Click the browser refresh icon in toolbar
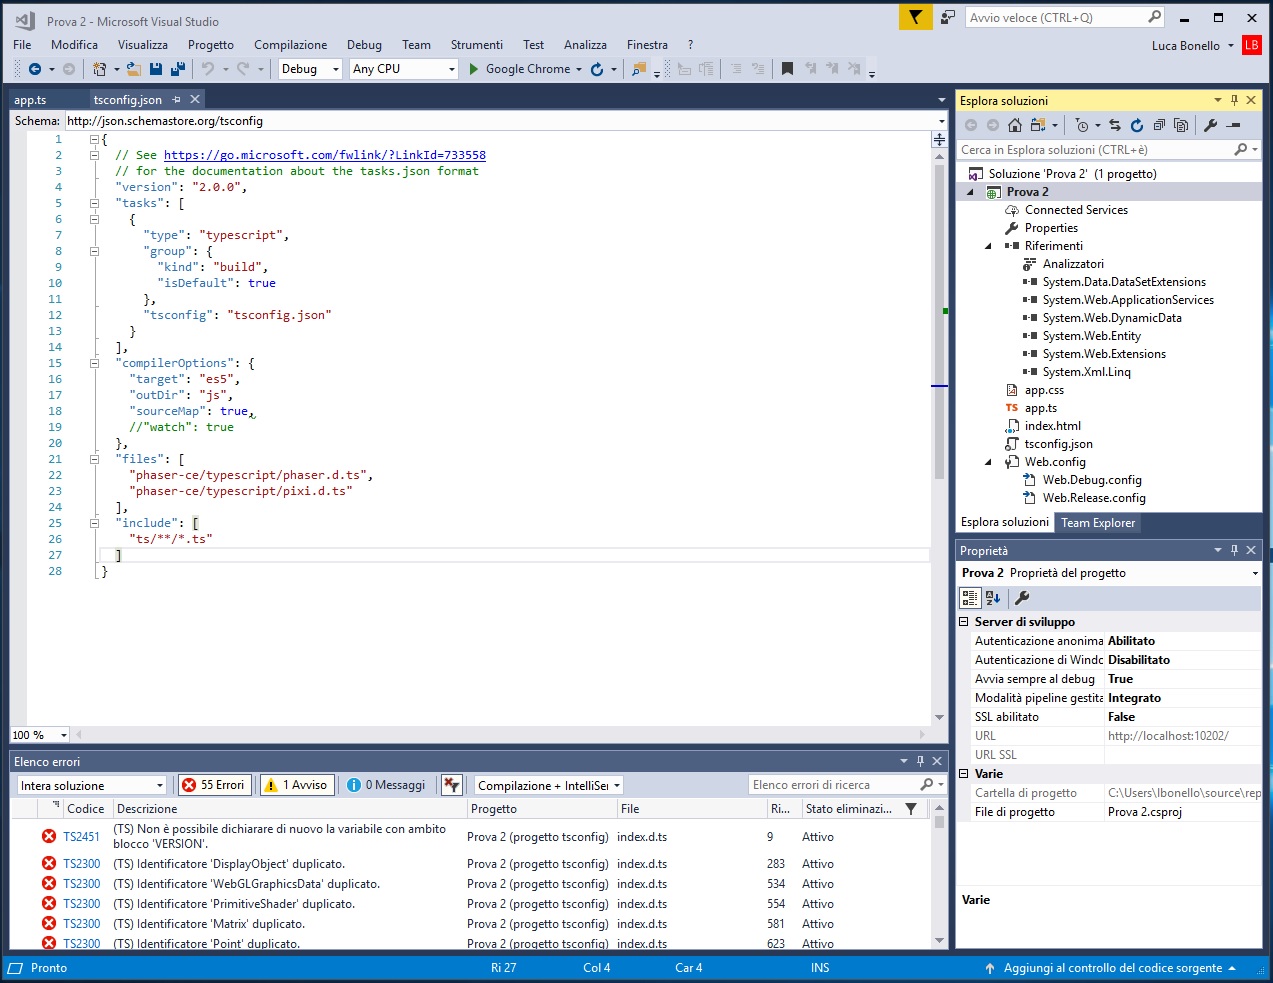The height and width of the screenshot is (983, 1273). pos(597,69)
